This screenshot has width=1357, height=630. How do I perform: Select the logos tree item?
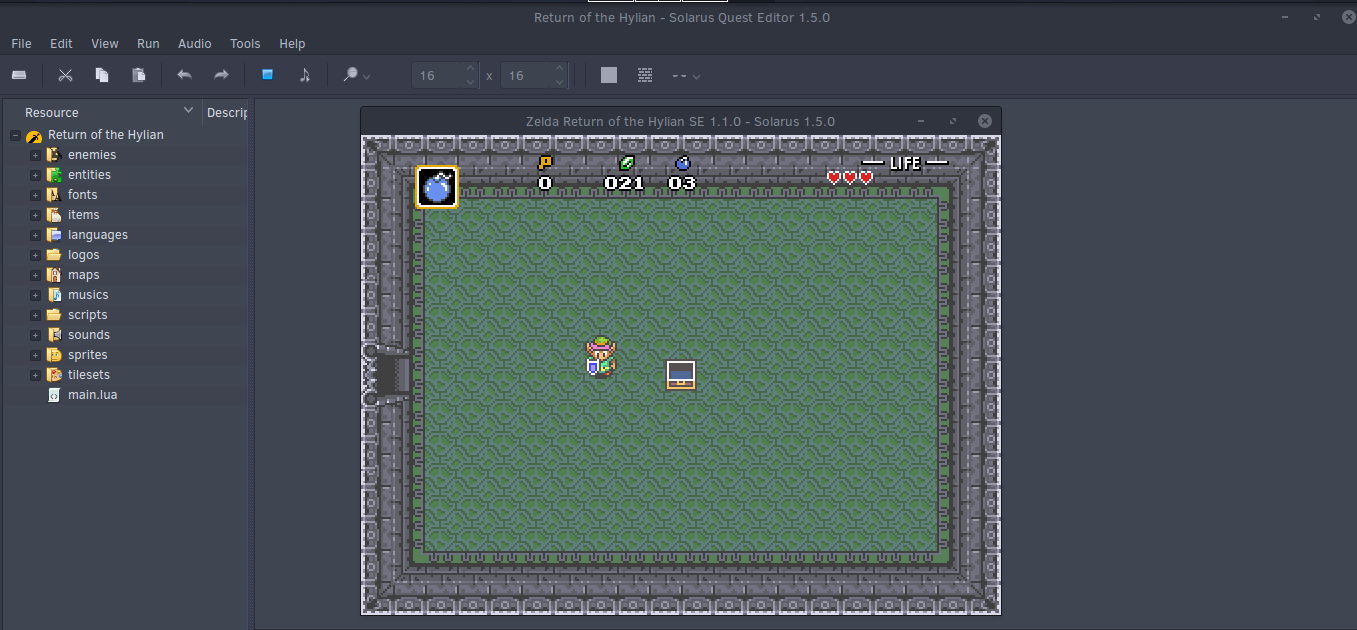click(84, 255)
